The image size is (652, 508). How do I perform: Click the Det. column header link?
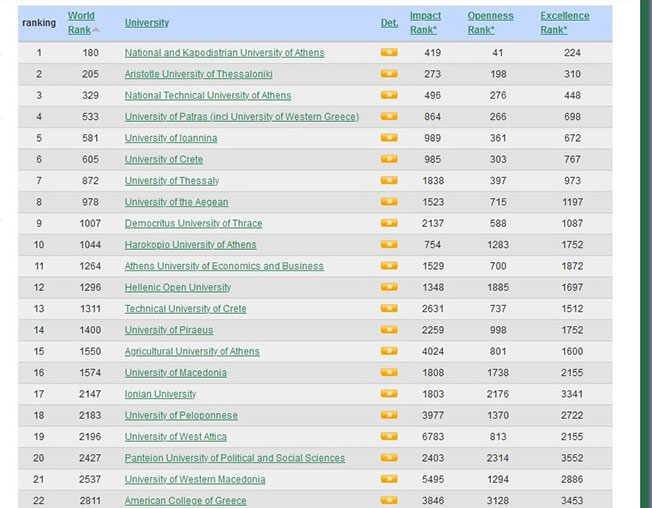(x=389, y=23)
